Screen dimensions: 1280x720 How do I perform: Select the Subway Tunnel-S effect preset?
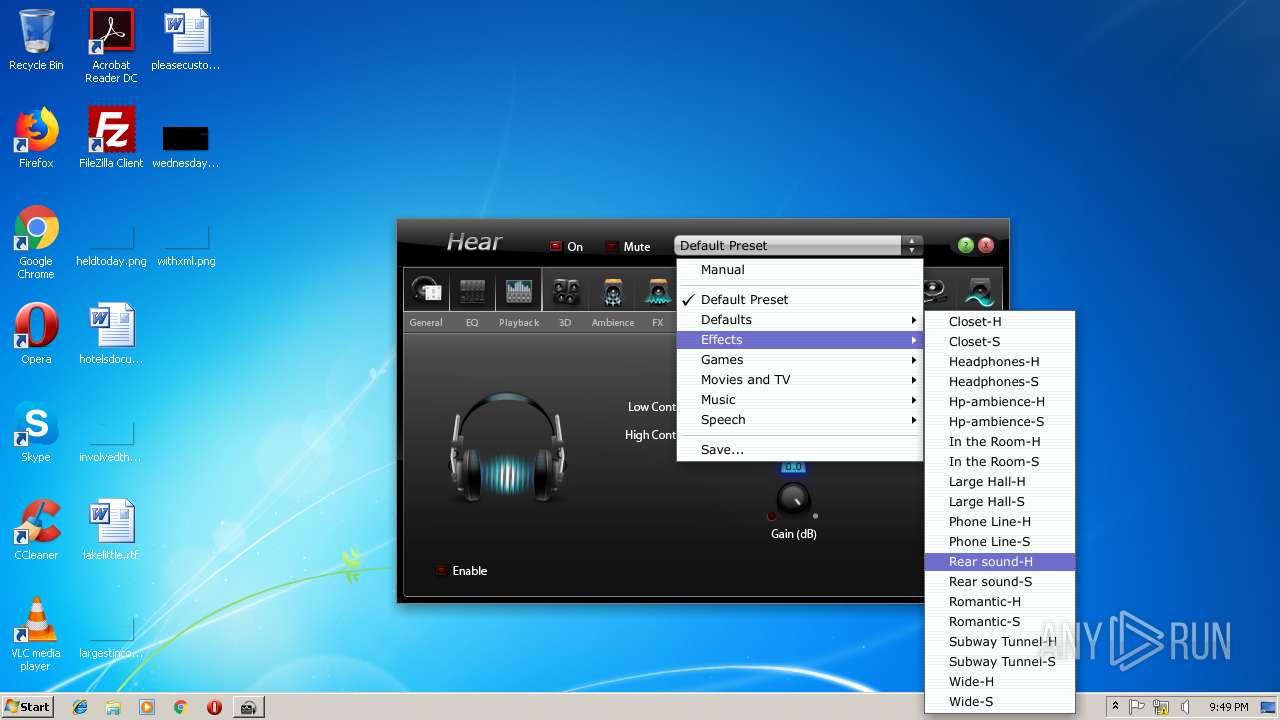999,662
